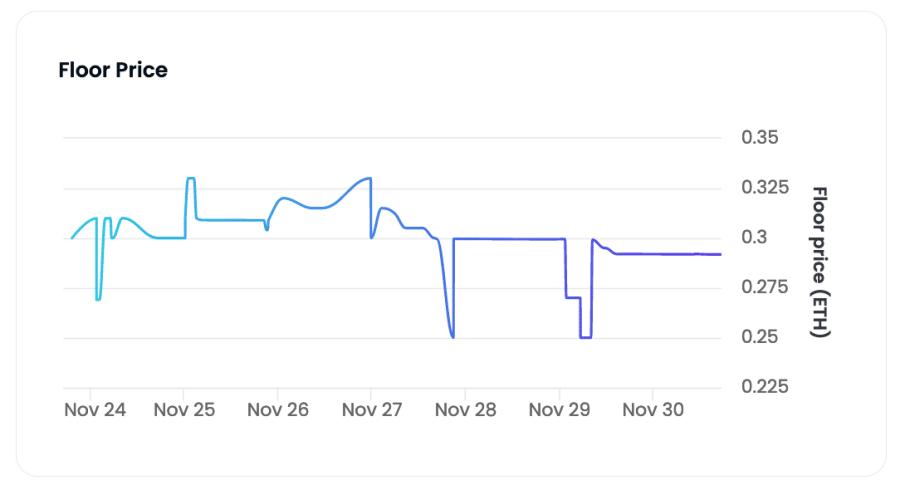
Task: Click the Nov 29 date label
Action: pyautogui.click(x=559, y=410)
